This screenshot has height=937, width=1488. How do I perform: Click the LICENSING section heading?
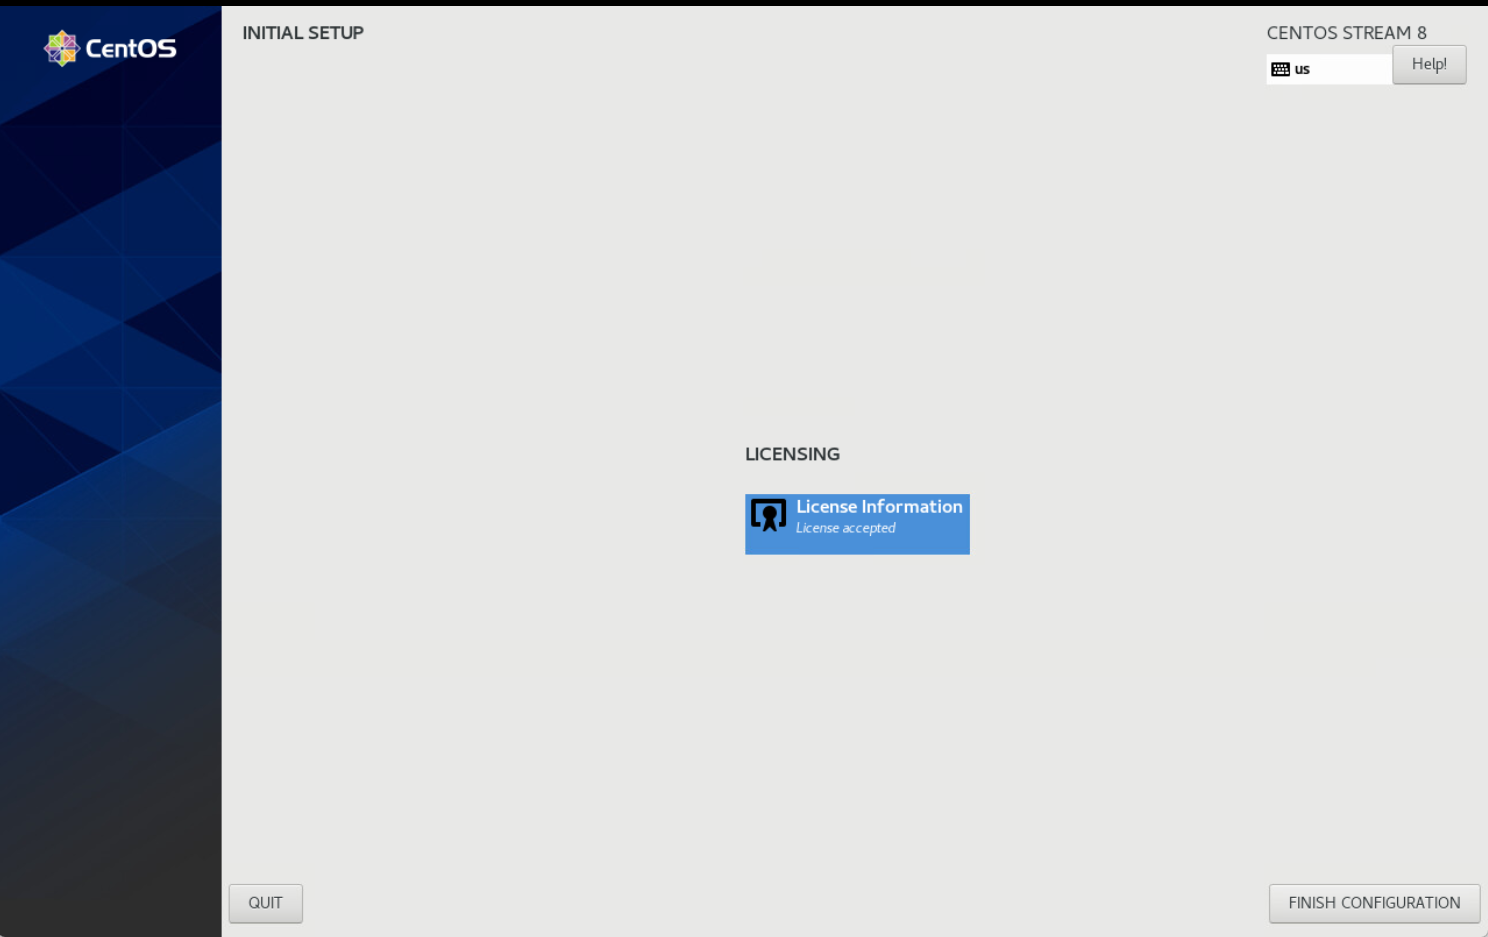(x=792, y=454)
